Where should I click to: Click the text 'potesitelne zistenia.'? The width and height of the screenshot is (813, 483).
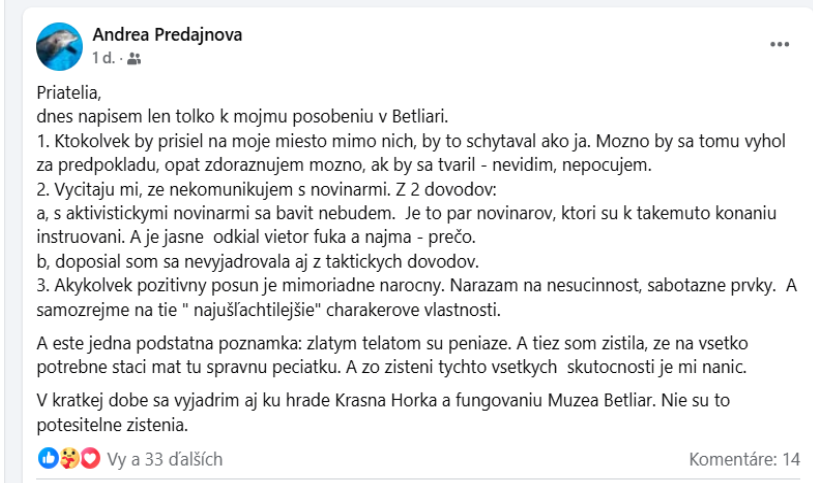(x=112, y=425)
